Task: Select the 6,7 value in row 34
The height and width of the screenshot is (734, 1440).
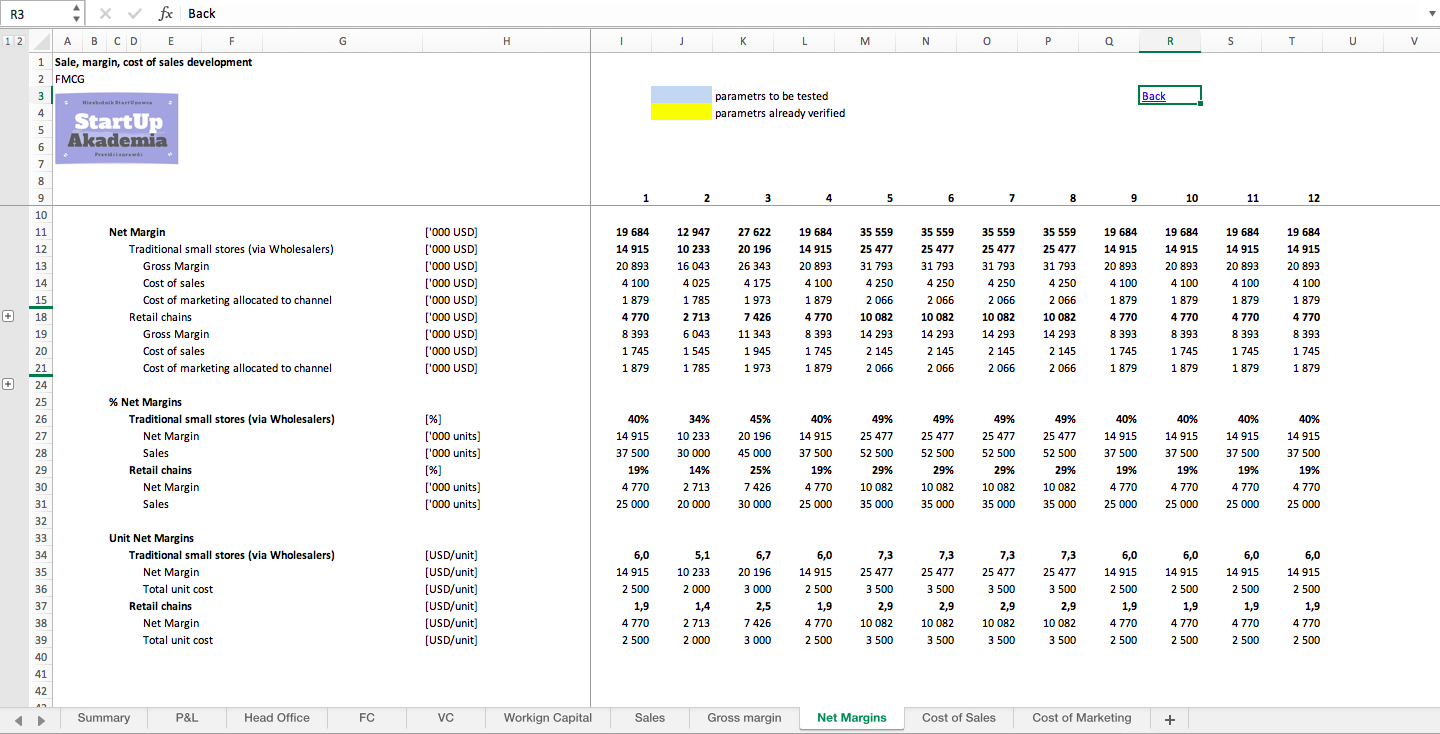Action: (x=763, y=555)
